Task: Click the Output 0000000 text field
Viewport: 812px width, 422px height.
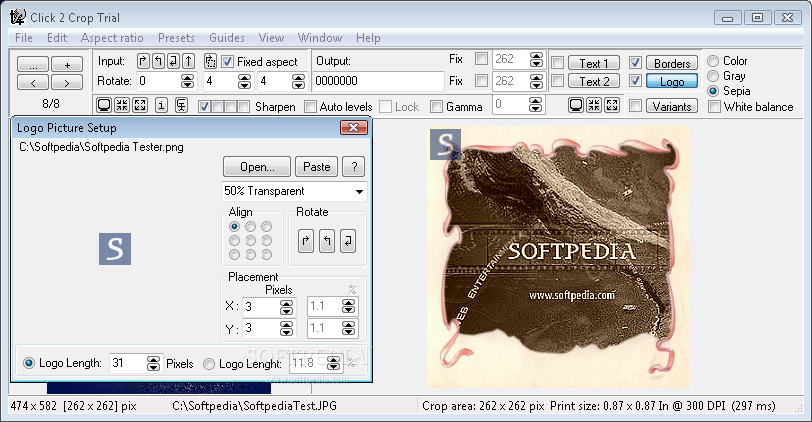Action: click(379, 81)
